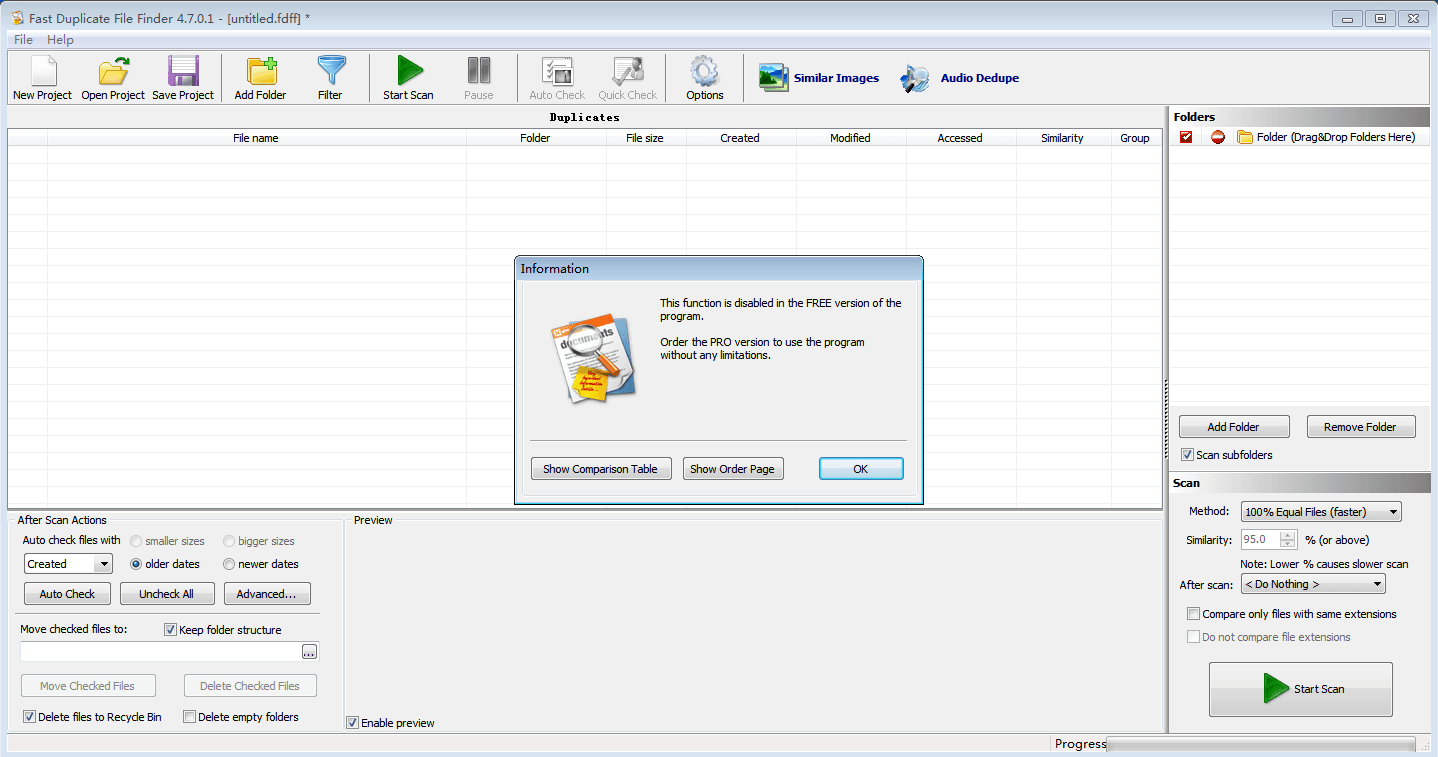Open the Options gear icon
Screen dimensions: 1438x757
pyautogui.click(x=705, y=78)
